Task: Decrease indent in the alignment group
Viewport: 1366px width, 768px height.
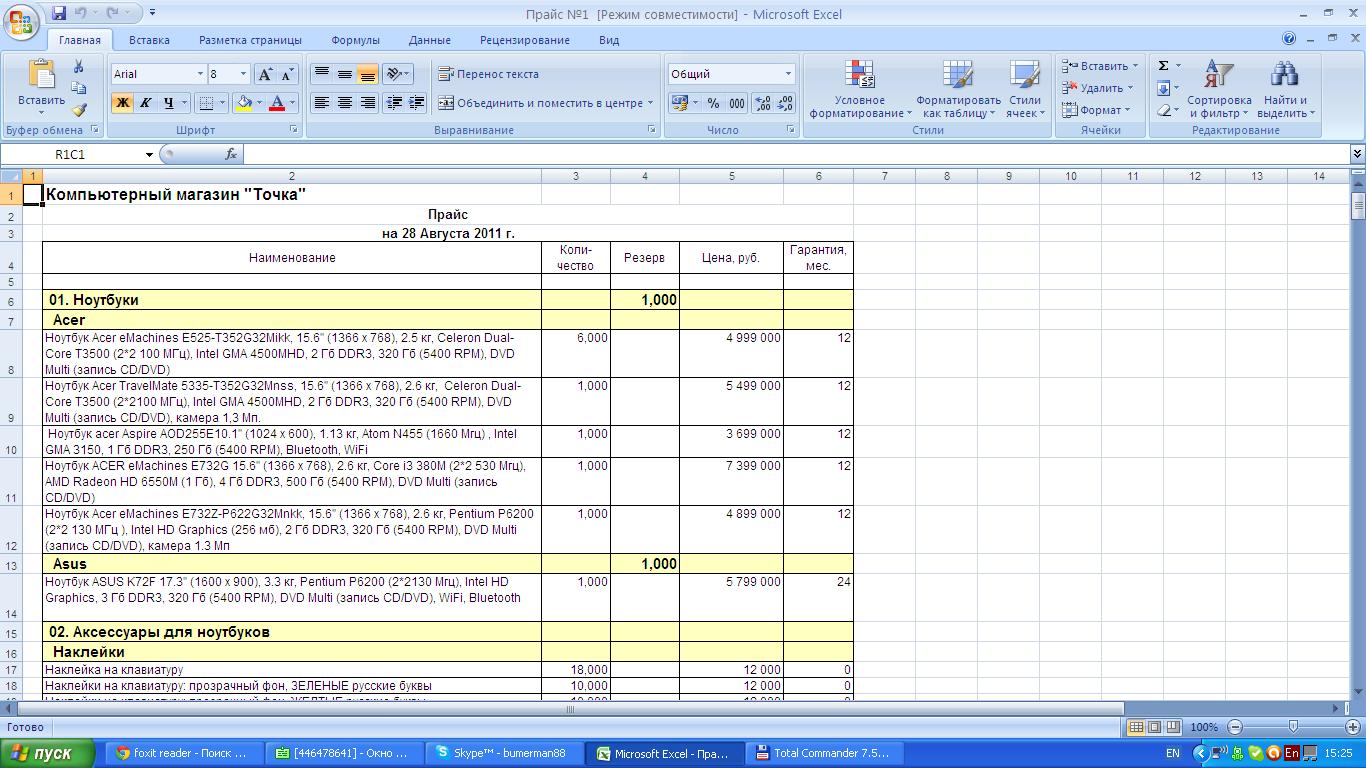Action: pos(395,102)
